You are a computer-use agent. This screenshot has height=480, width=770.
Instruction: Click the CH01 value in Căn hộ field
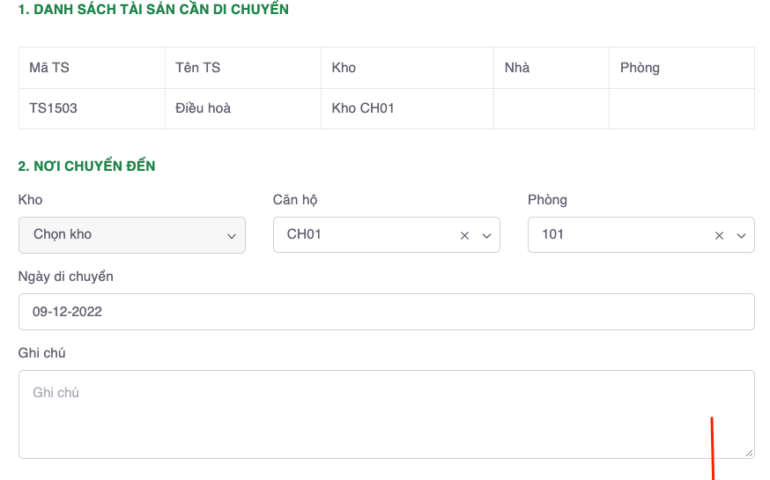click(x=303, y=235)
